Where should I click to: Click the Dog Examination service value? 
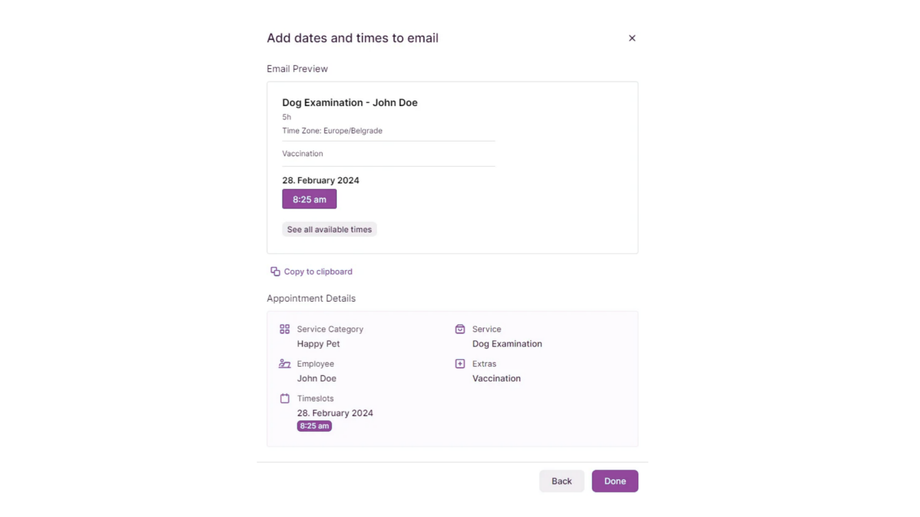pos(507,344)
